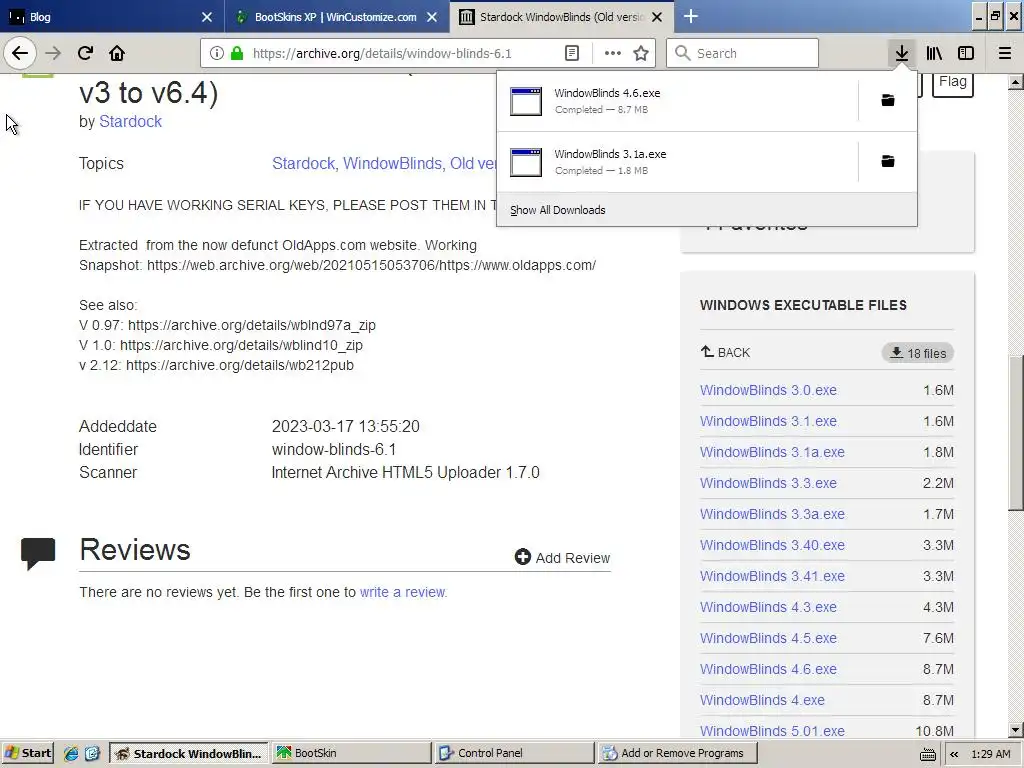Viewport: 1024px width, 768px height.
Task: Close the downloads panel via download arrow button
Action: (x=902, y=54)
